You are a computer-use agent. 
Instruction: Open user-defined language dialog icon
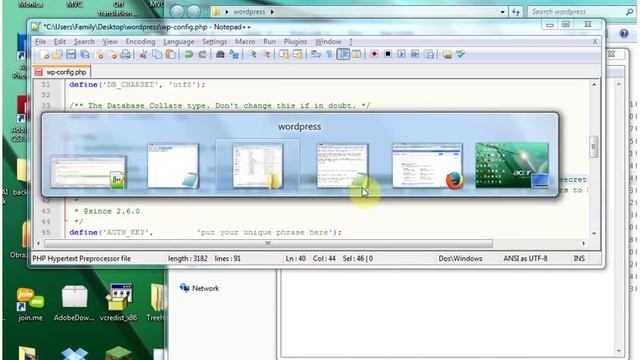click(x=356, y=54)
